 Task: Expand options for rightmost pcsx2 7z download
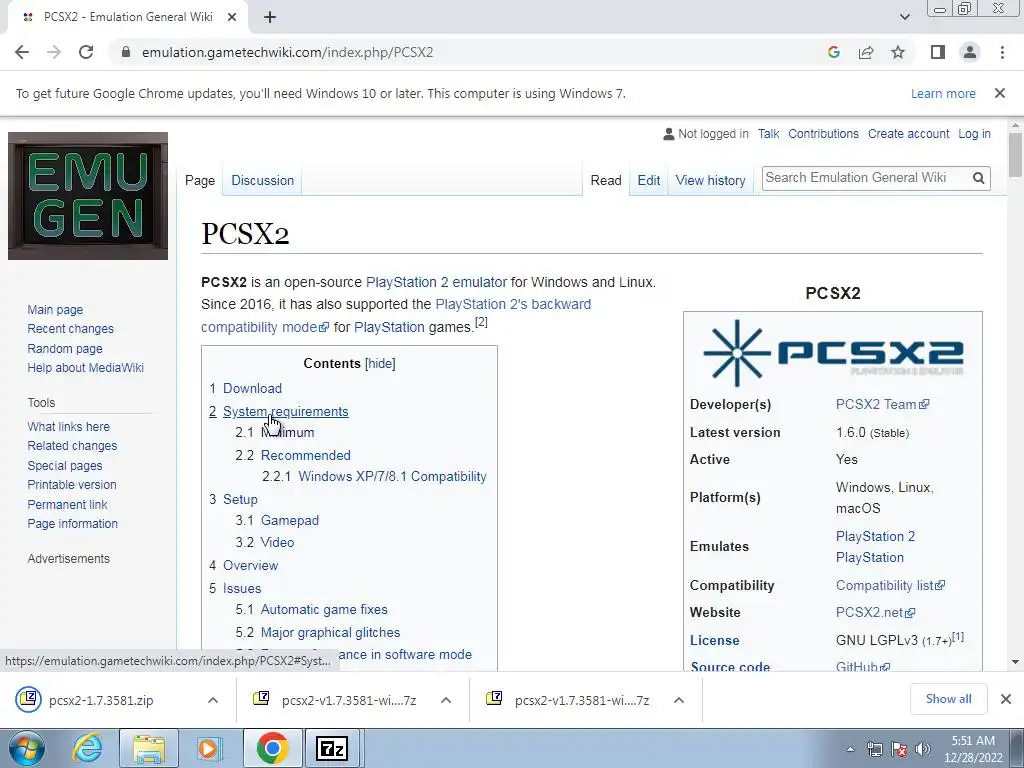679,700
